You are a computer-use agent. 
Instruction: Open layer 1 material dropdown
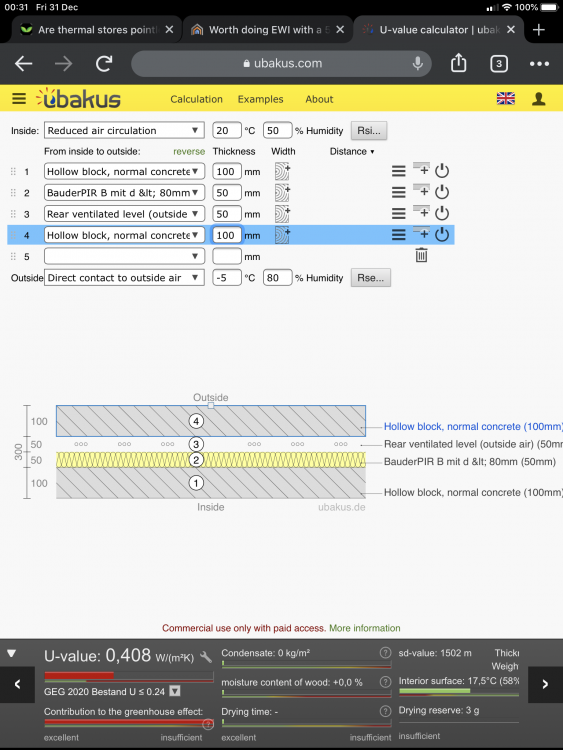(124, 171)
